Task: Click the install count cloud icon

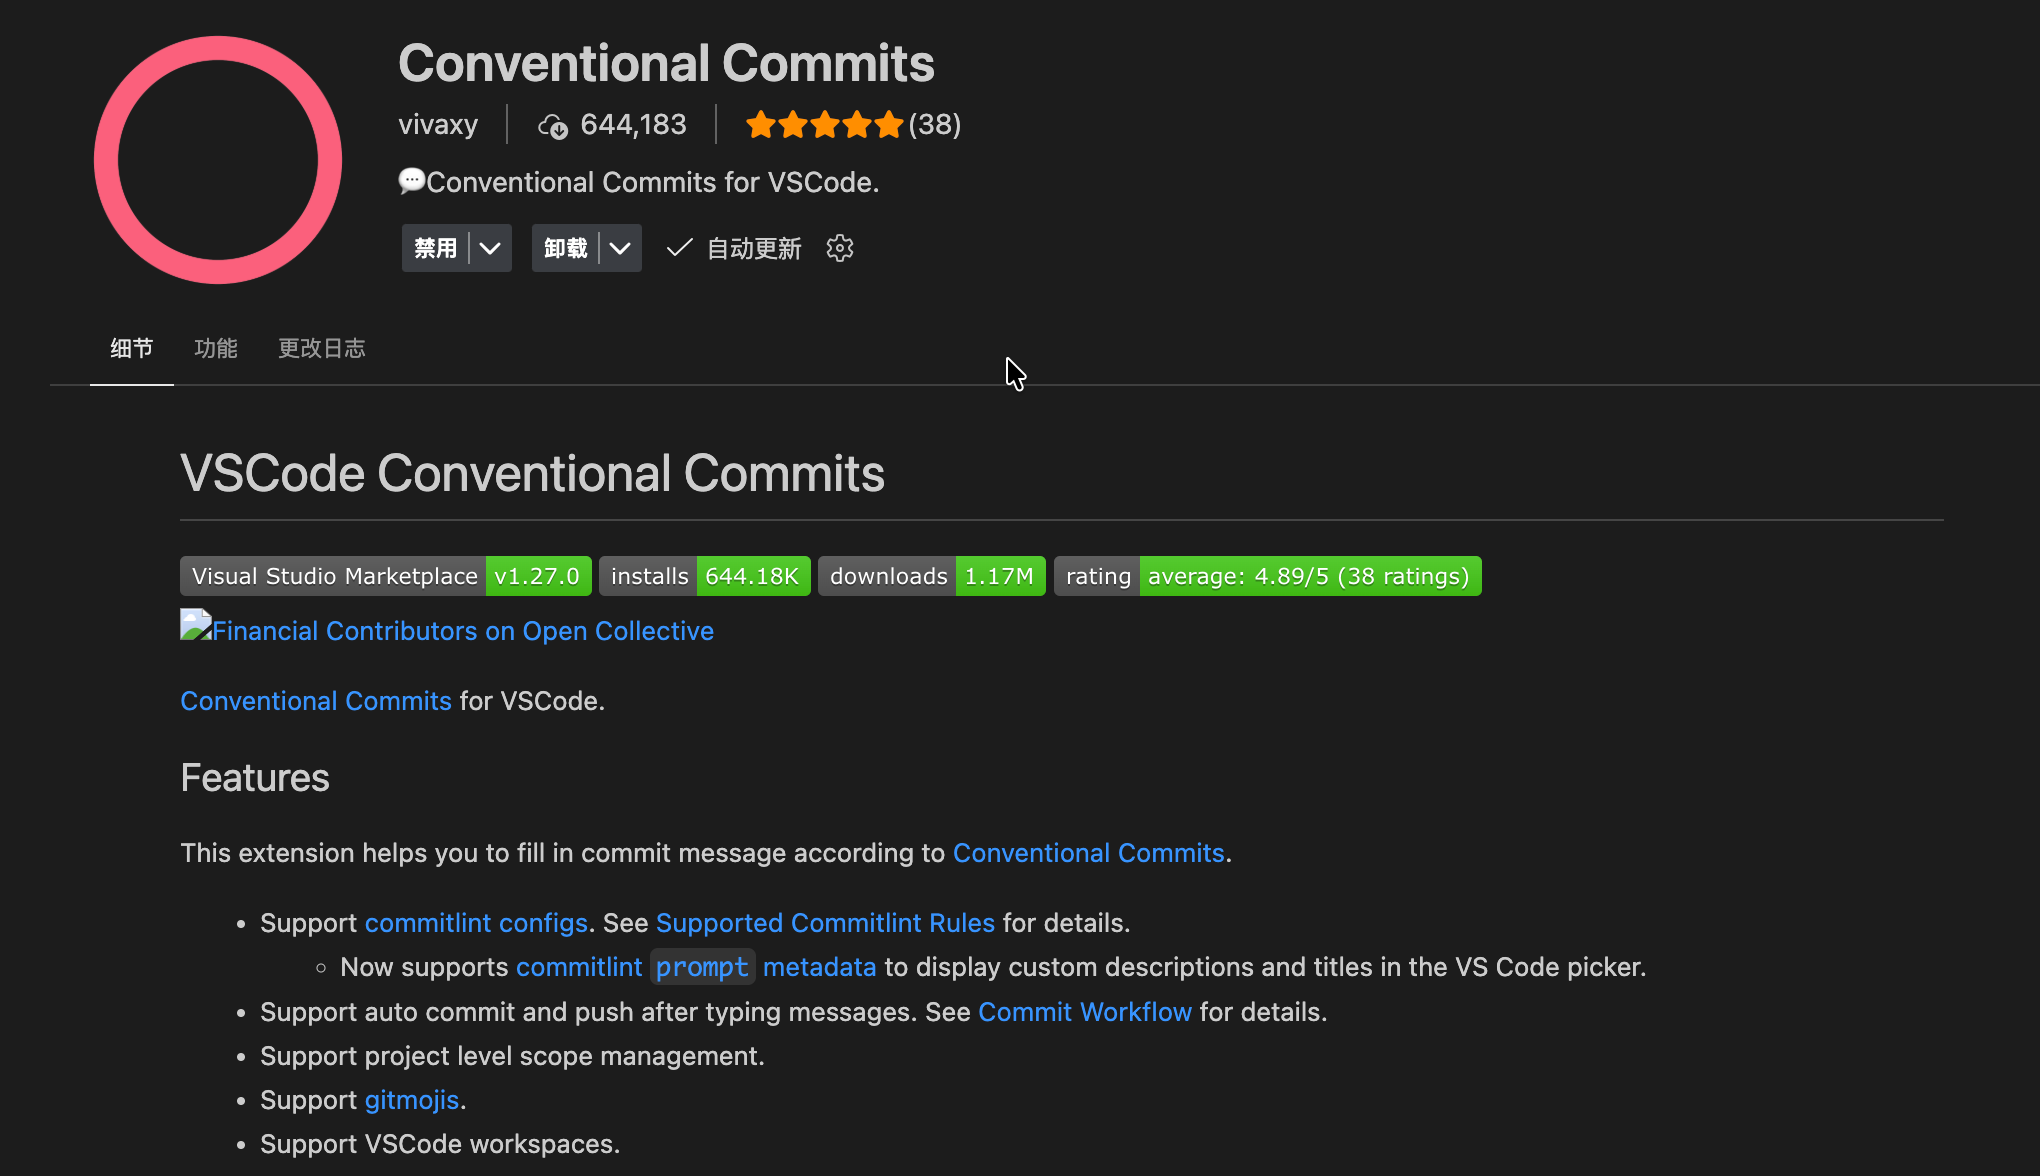Action: (553, 126)
